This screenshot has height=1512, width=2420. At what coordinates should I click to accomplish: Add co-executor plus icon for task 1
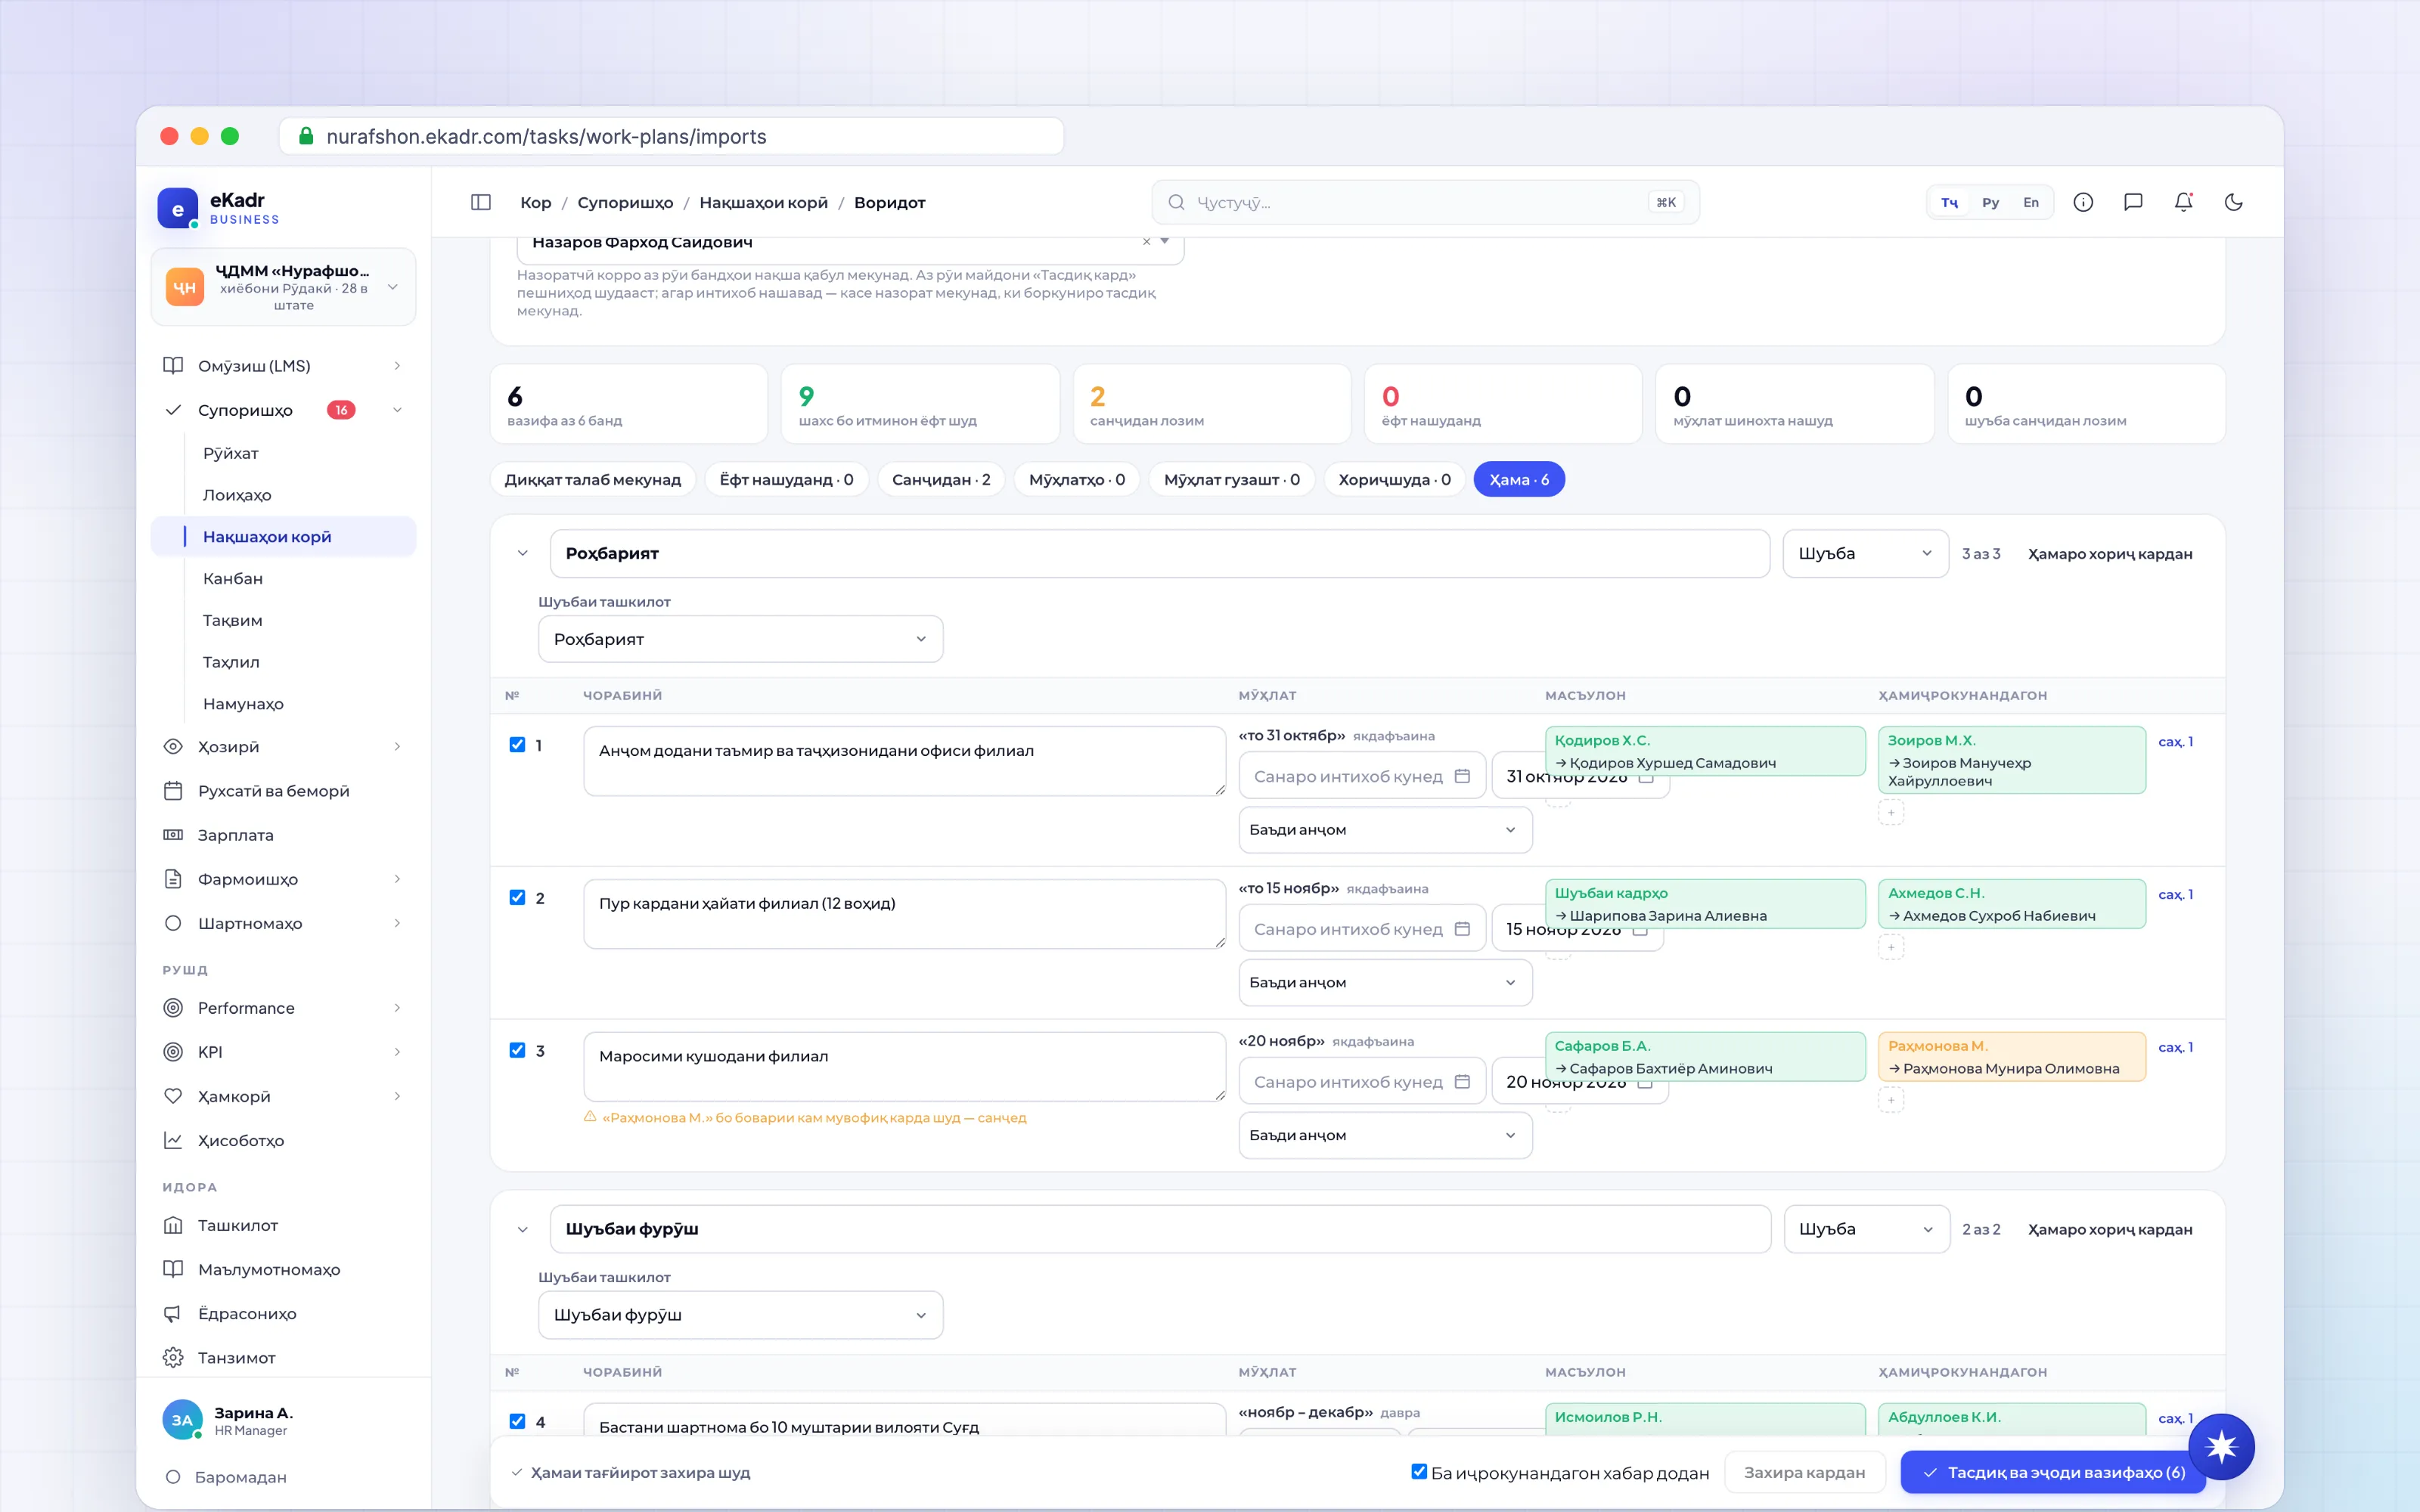click(1890, 813)
